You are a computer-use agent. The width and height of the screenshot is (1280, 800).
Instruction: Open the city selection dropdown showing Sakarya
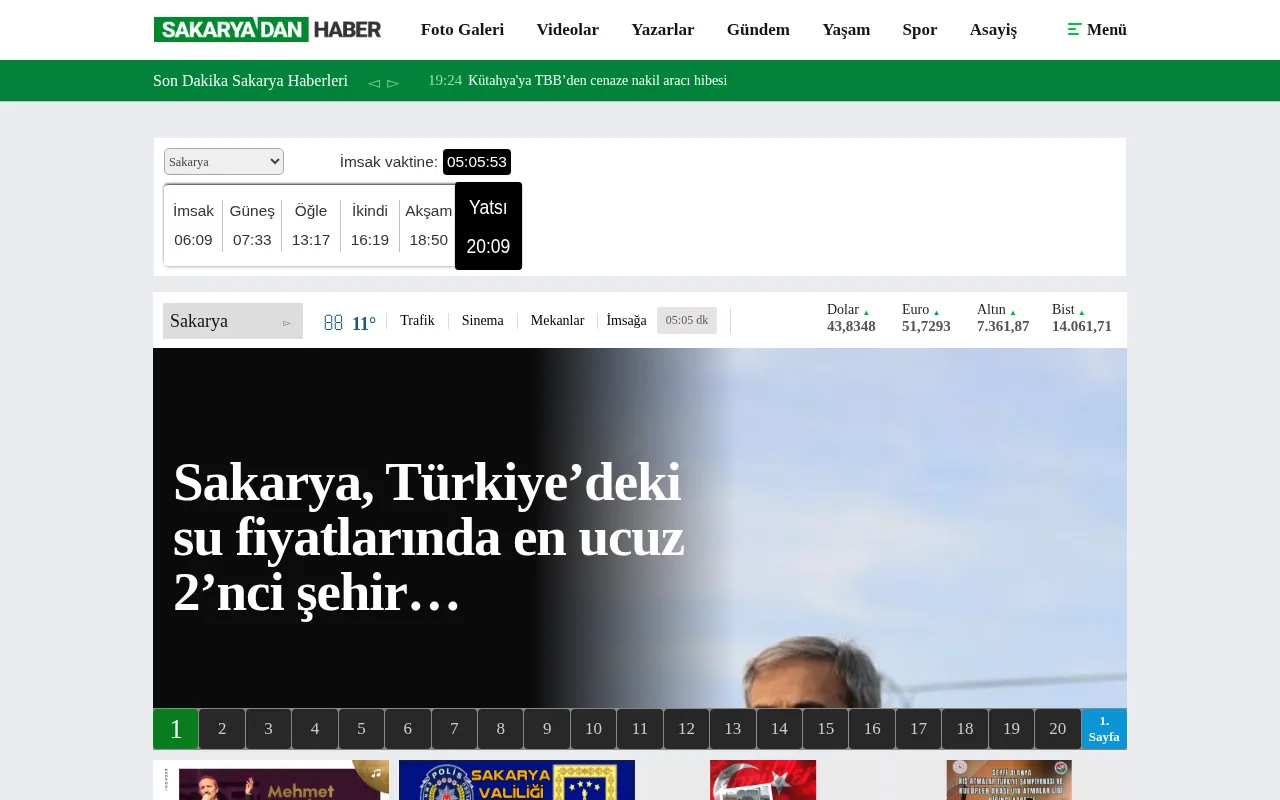tap(223, 161)
